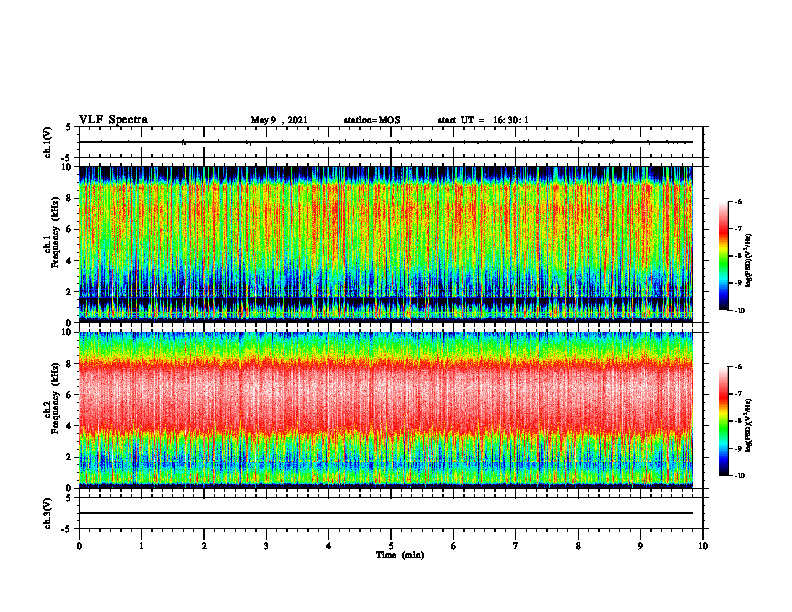This screenshot has width=792, height=612.
Task: Click time-axis tick label "2"
Action: coord(204,546)
